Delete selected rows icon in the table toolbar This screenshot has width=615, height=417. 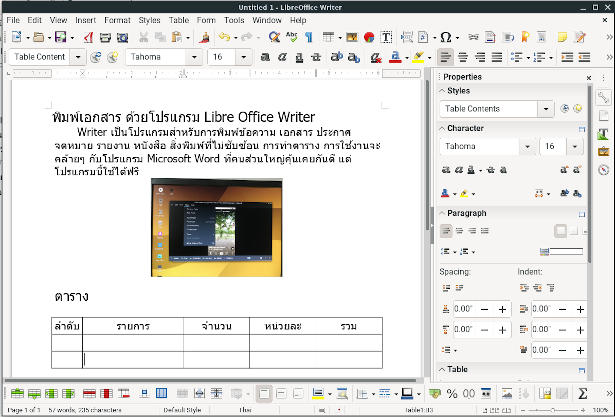click(89, 393)
